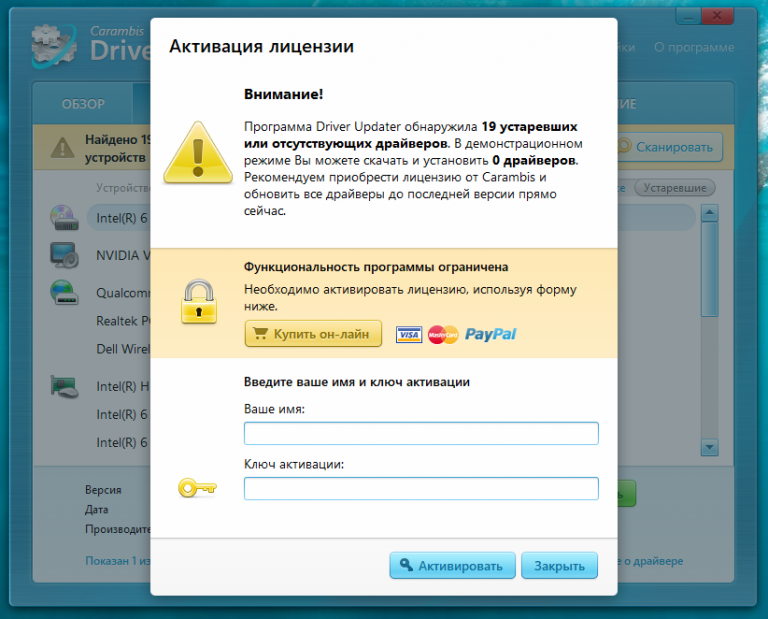This screenshot has width=768, height=619.
Task: Focus the Ваше имя input field
Action: [421, 433]
